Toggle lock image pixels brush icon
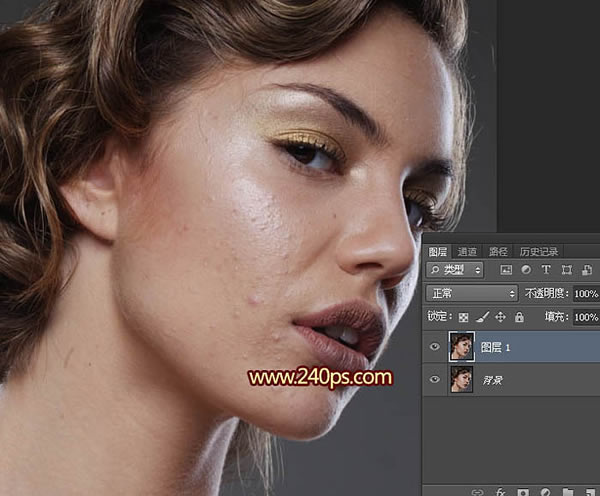The width and height of the screenshot is (600, 496). click(x=482, y=317)
